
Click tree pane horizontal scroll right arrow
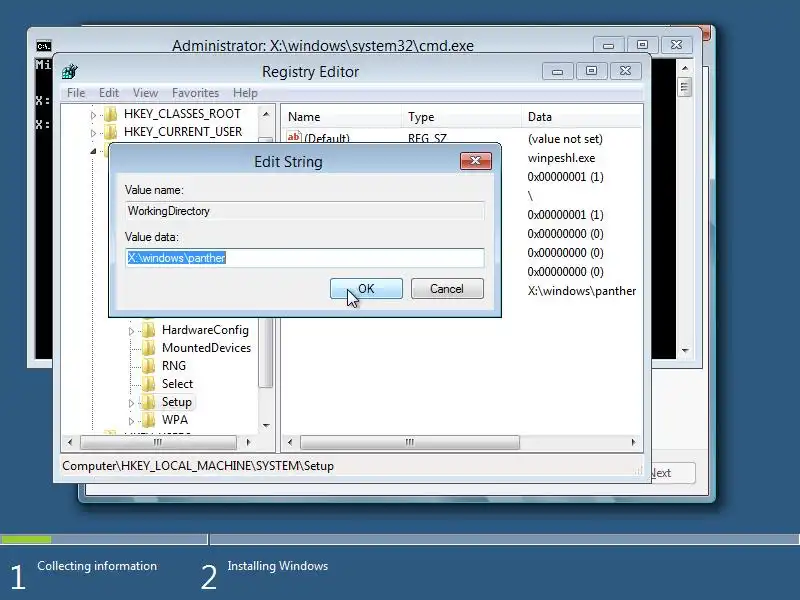[x=248, y=442]
